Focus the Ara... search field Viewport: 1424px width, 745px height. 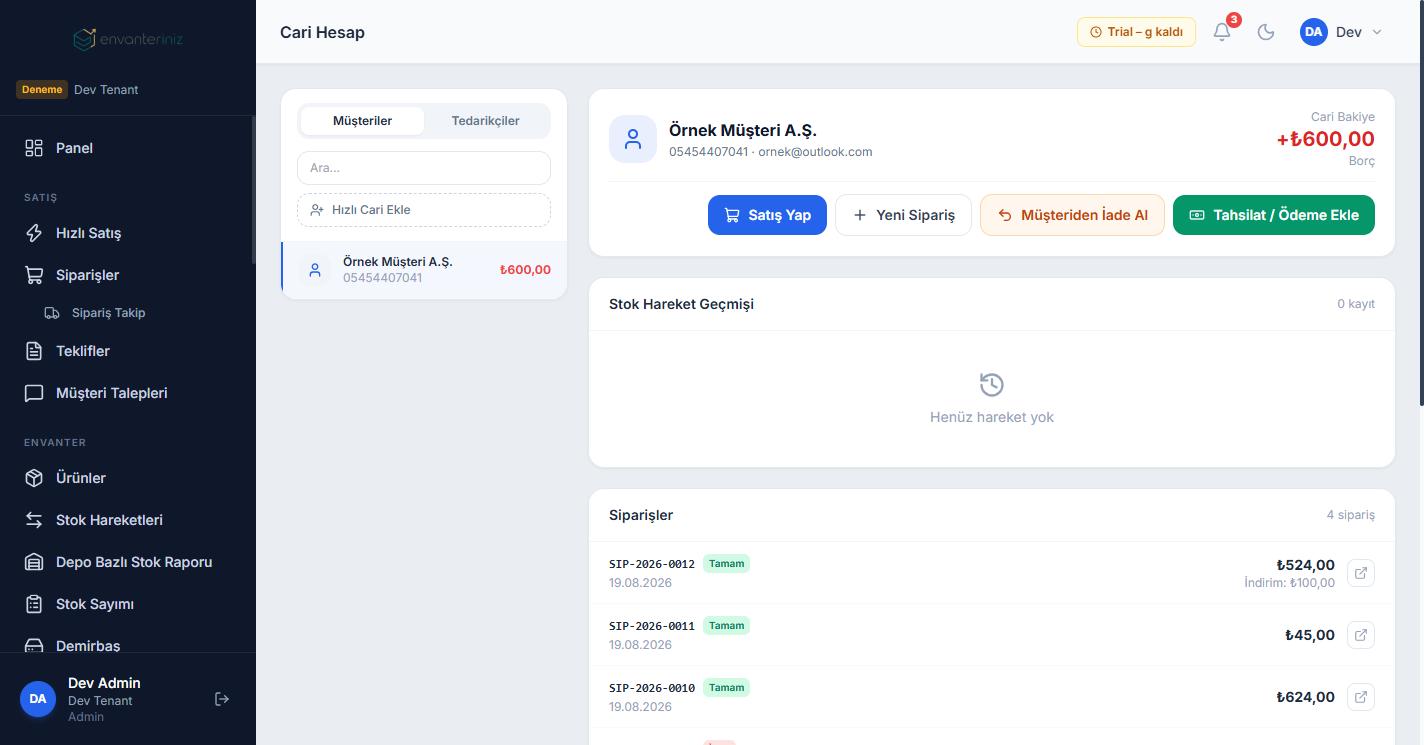coord(424,168)
